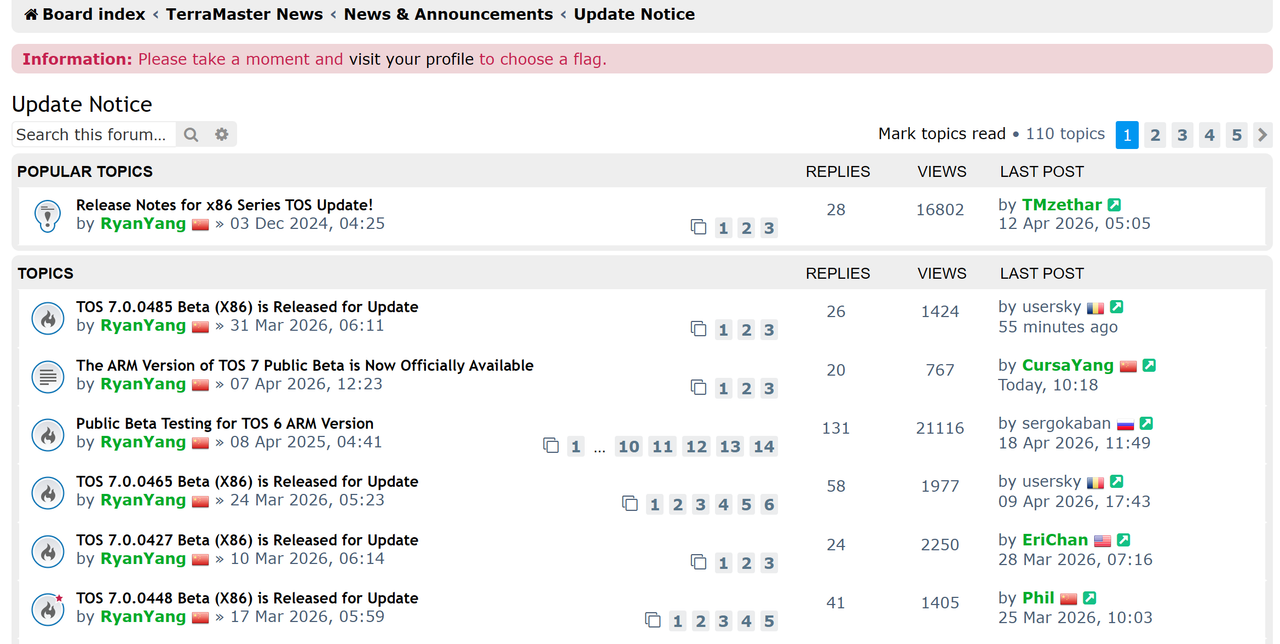The width and height of the screenshot is (1280, 644).
Task: Open page 5 of TOS 7.0.0448 topic
Action: [x=769, y=621]
